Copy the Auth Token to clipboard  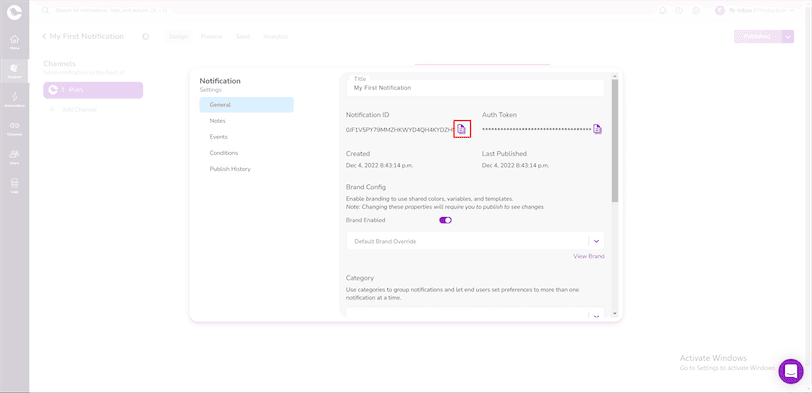pos(597,129)
